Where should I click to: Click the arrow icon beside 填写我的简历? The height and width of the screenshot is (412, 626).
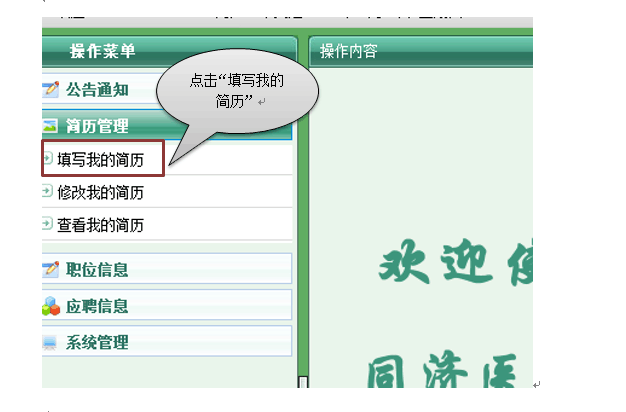47,158
